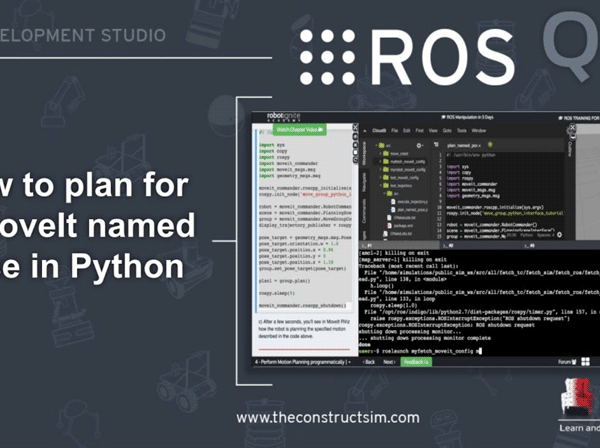Image resolution: width=600 pixels, height=448 pixels.
Task: Click the green Feedback button
Action: (416, 362)
